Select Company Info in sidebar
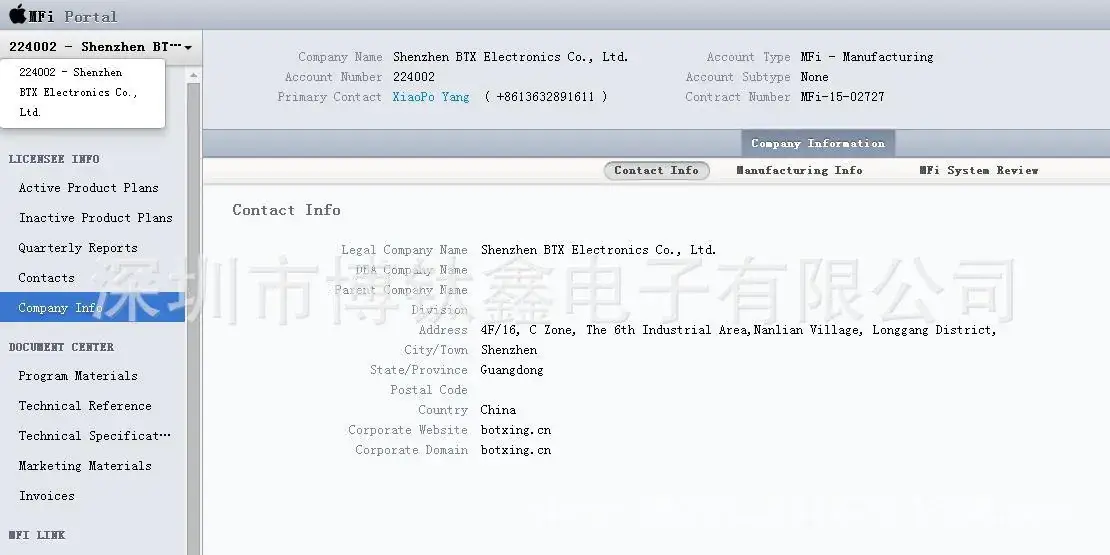Screen dimensions: 1110x555 (92, 307)
